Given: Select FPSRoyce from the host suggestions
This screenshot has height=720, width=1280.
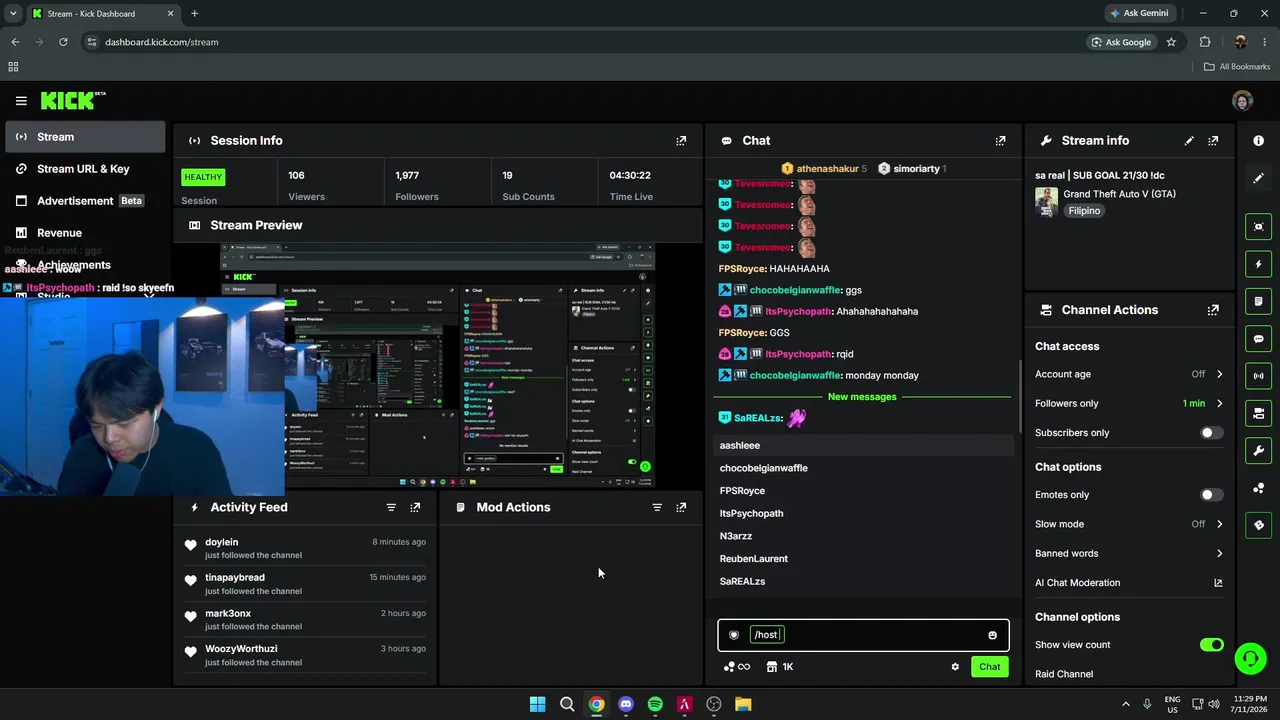Looking at the screenshot, I should (x=865, y=491).
